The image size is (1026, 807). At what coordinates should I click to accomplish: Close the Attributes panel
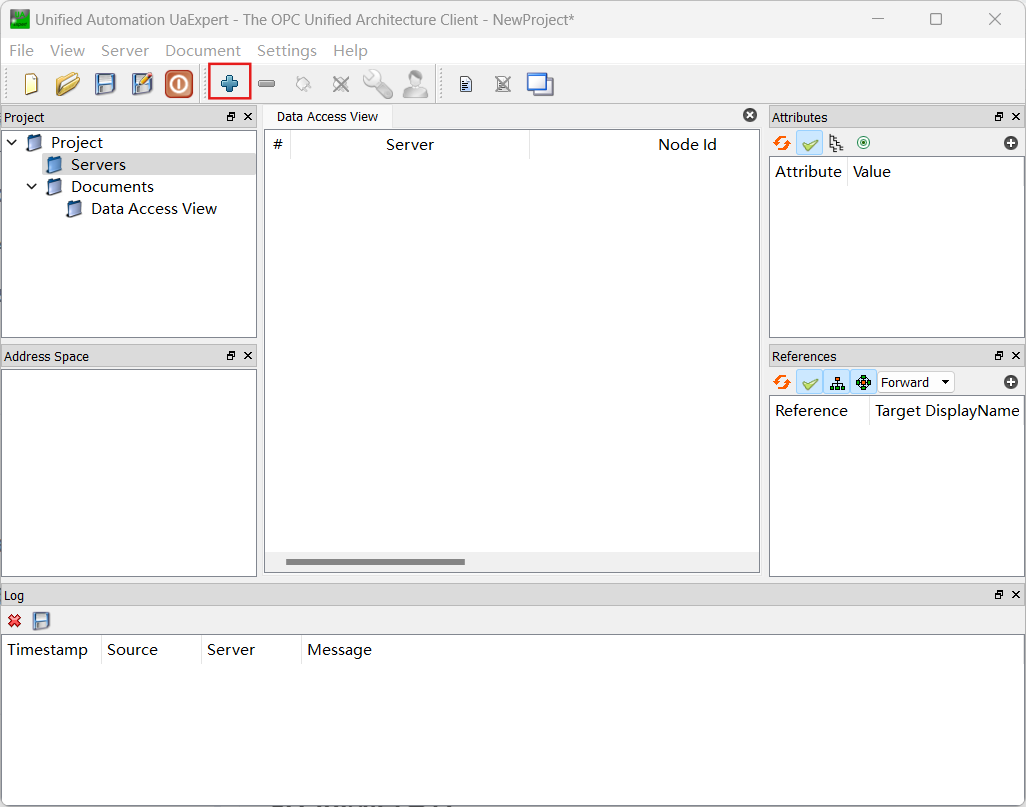[1016, 117]
